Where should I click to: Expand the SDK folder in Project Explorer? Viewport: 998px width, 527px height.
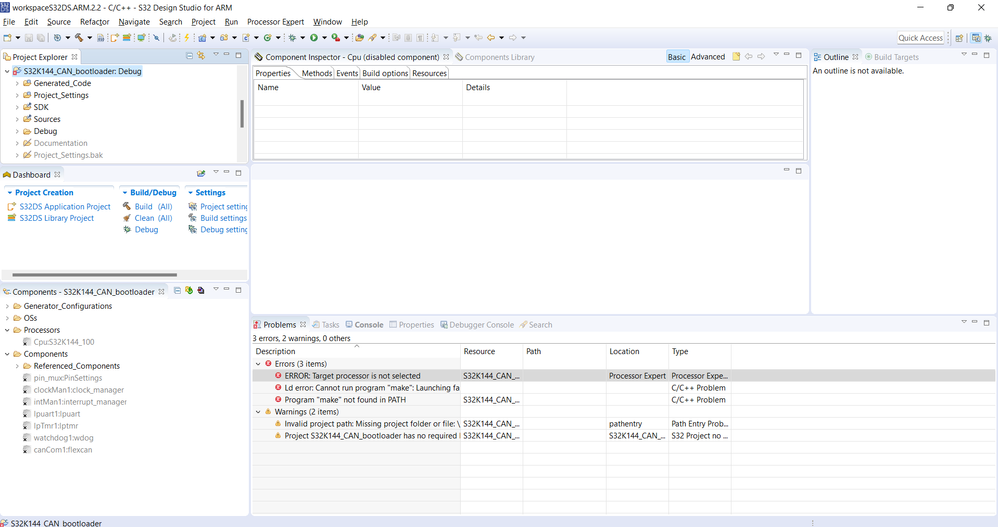(x=17, y=107)
